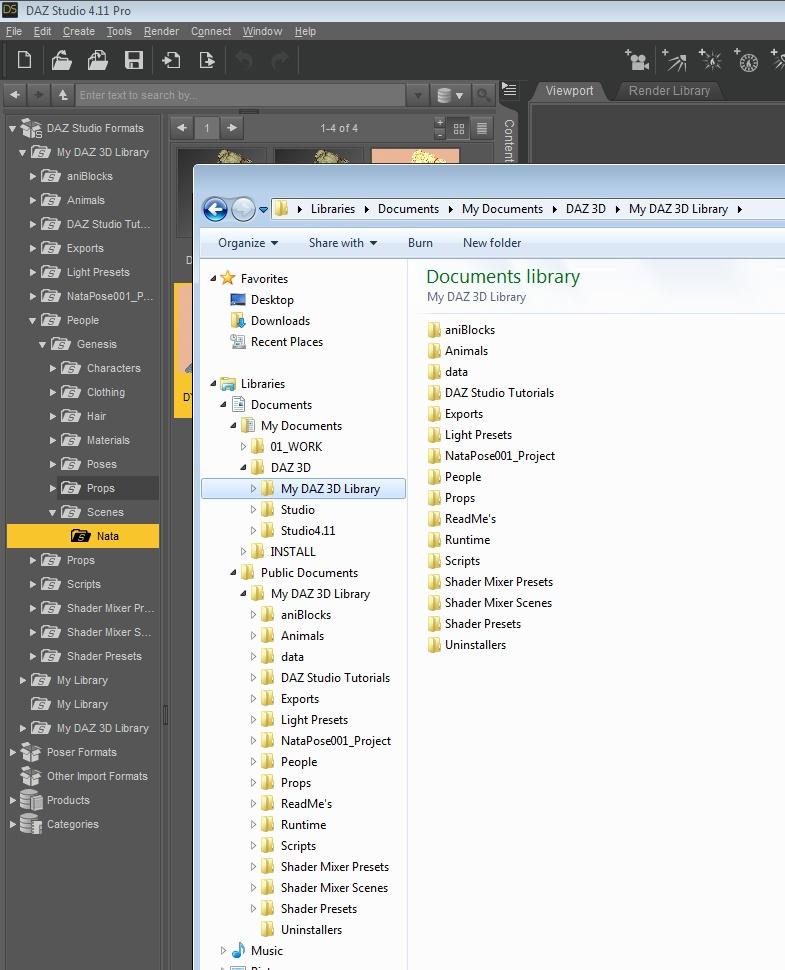Open the Runtime folder in file list
Image resolution: width=785 pixels, height=970 pixels.
[x=467, y=540]
